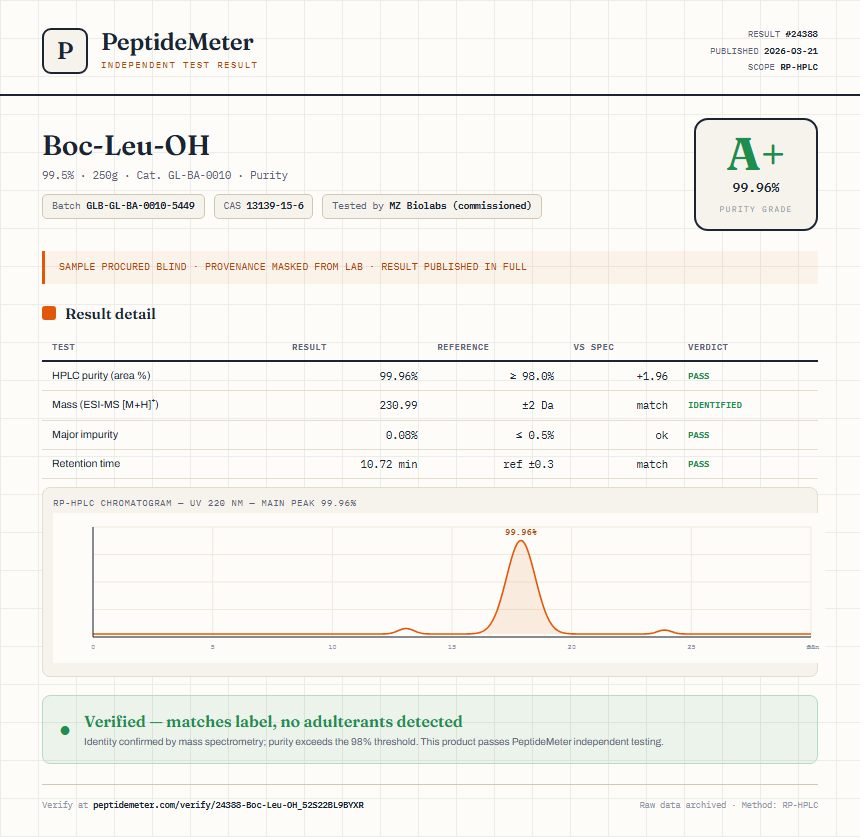Select the 99.96% HPLC result cell
The image size is (860, 837).
point(399,376)
